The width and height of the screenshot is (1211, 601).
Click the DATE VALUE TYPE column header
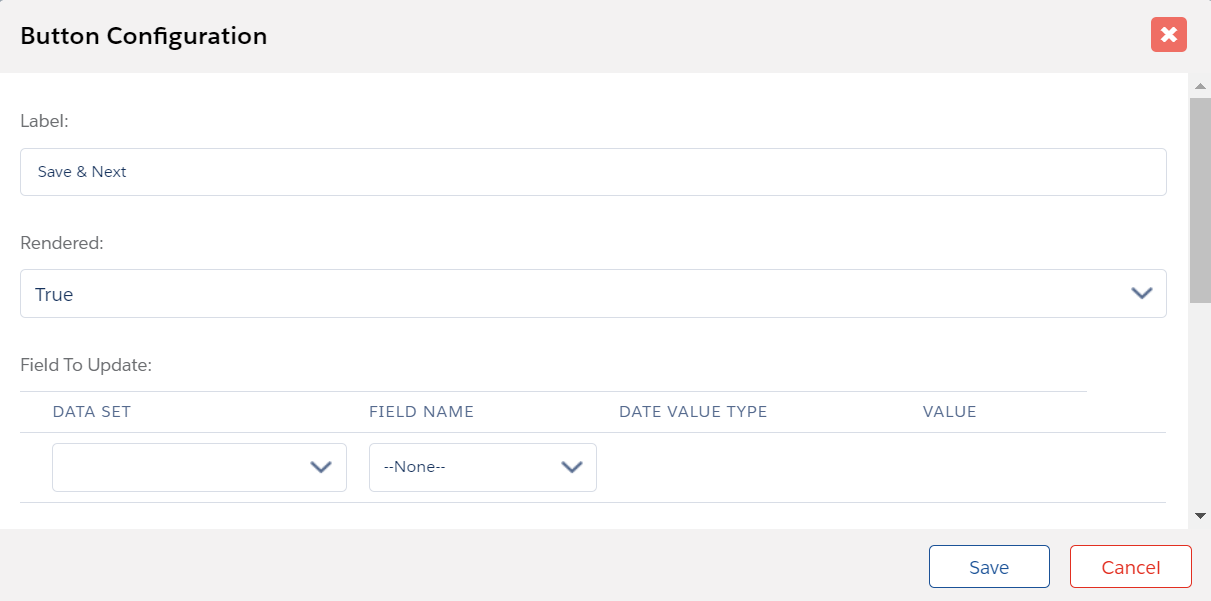[x=693, y=412]
